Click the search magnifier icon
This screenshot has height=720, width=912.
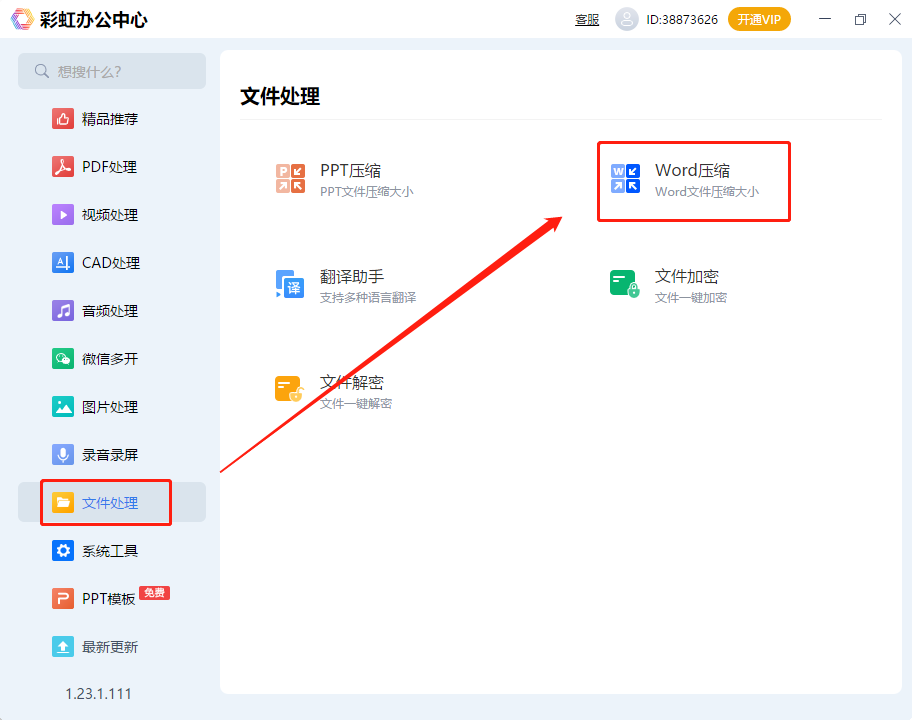41,71
